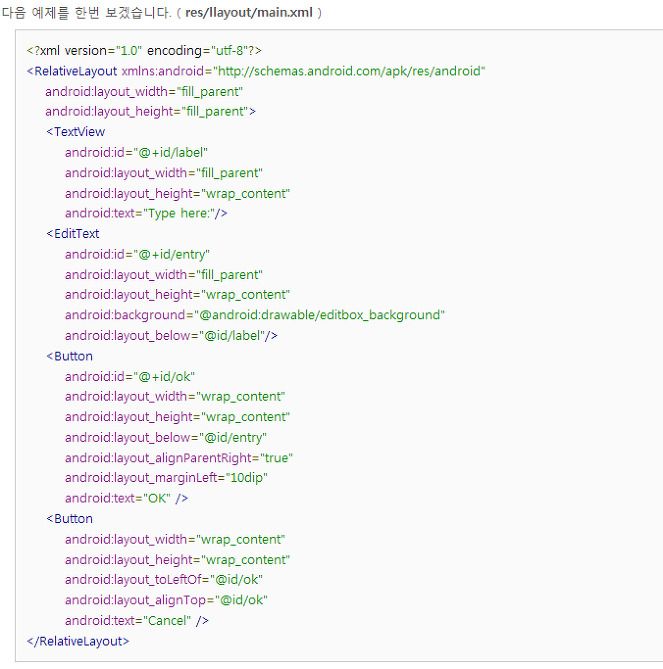Click the closing </RelativeLayout> tag
The height and width of the screenshot is (669, 663).
pos(78,641)
